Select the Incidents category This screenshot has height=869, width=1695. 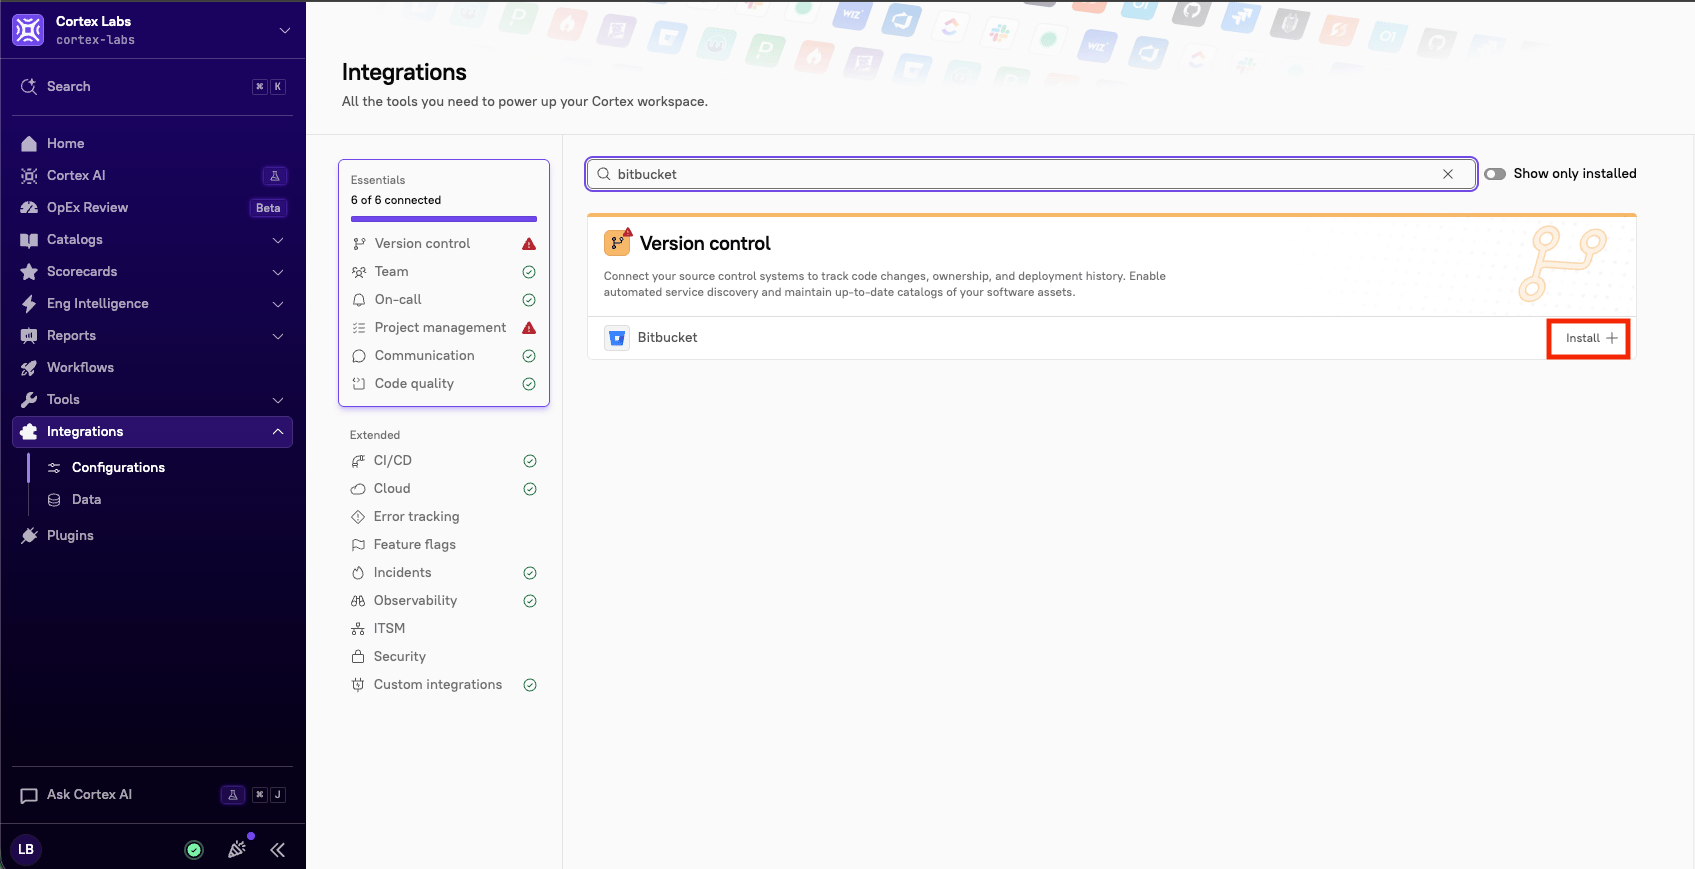point(444,573)
